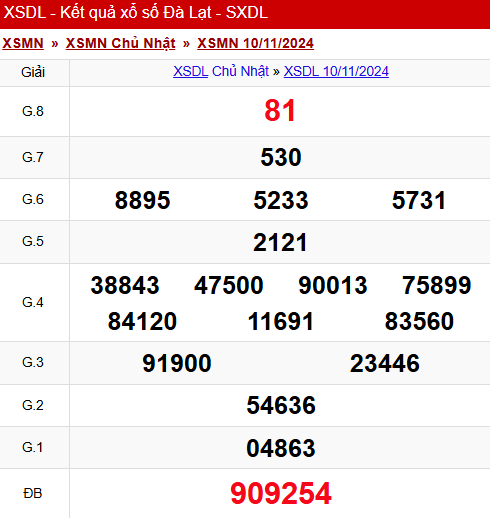Click the G.6 number 8895
The height and width of the screenshot is (518, 490).
[x=142, y=200]
